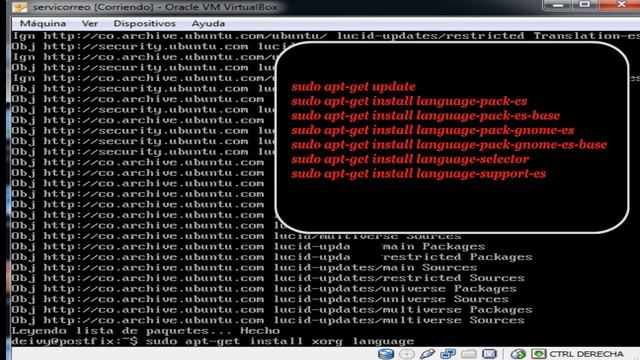640x360 pixels.
Task: Maximize the servicorreo VirtualBox window
Action: (584, 5)
